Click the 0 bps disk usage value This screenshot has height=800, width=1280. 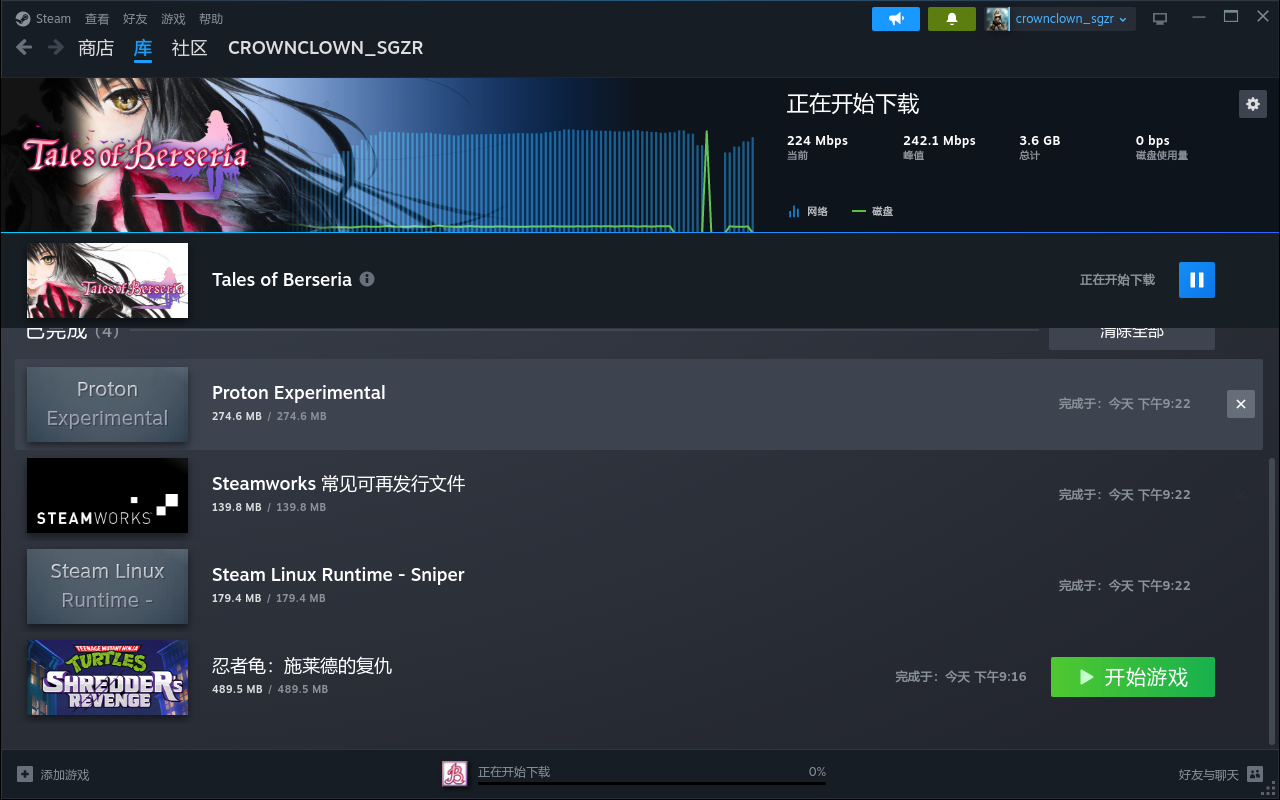click(x=1153, y=141)
